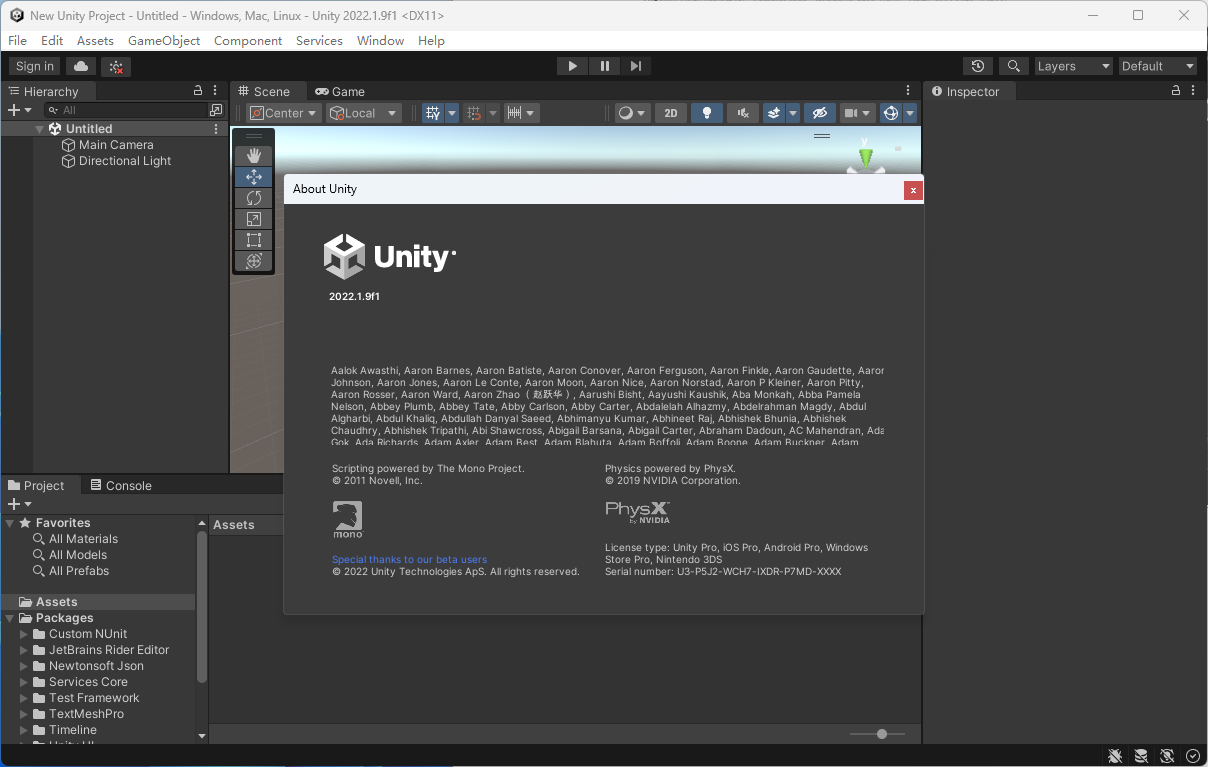1208x767 pixels.
Task: Open the GameObject menu
Action: [164, 41]
